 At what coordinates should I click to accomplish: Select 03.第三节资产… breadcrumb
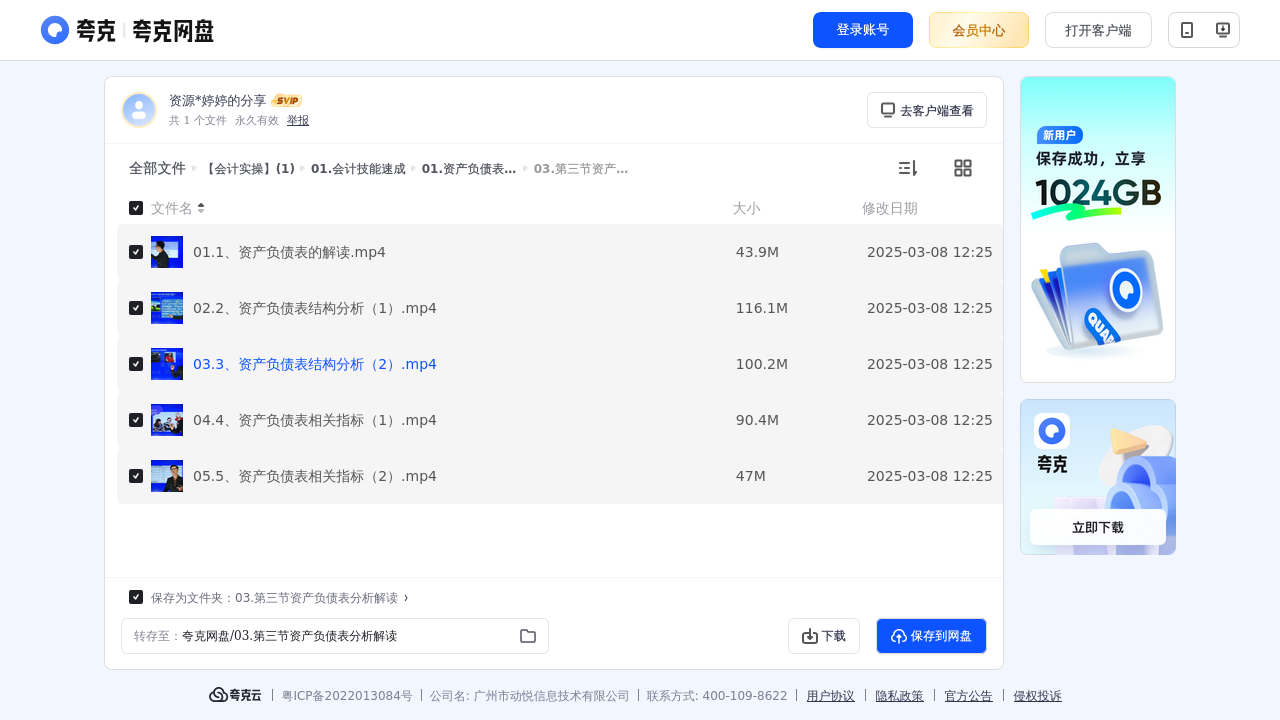point(581,168)
